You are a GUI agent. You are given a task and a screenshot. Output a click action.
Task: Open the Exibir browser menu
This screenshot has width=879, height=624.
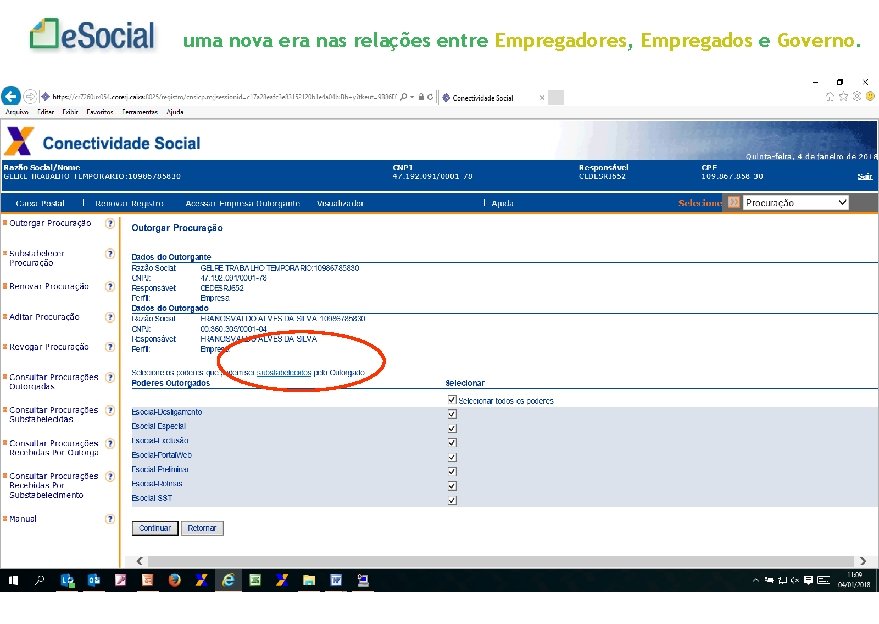[70, 112]
